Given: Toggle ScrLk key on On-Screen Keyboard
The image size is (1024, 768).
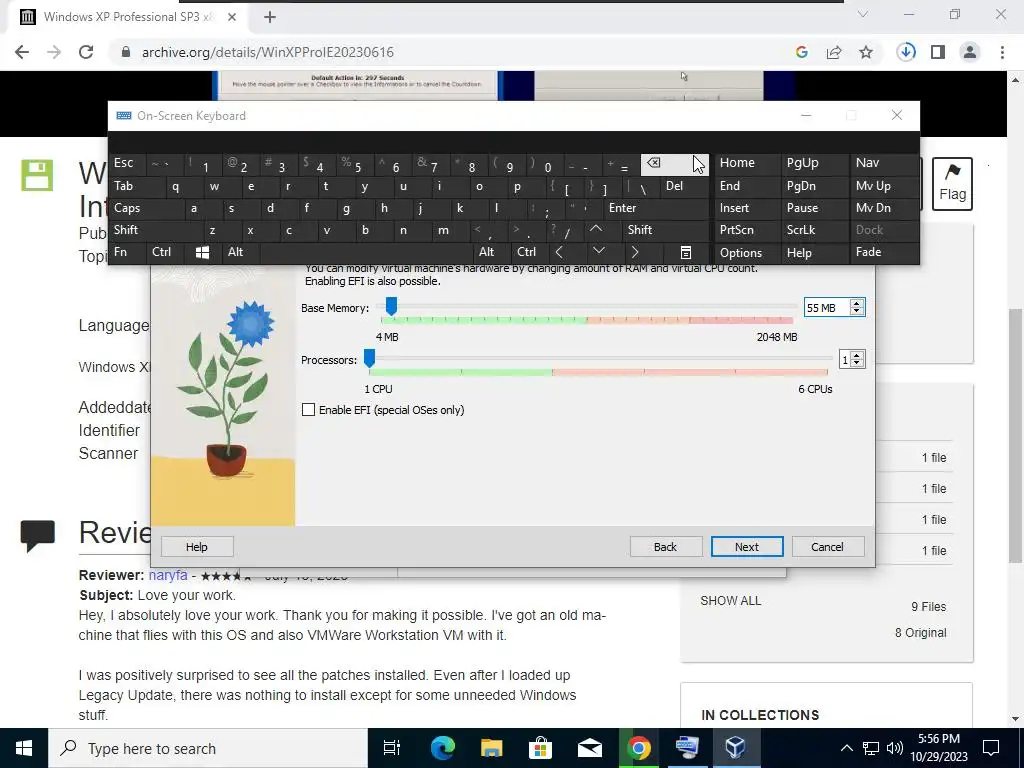Looking at the screenshot, I should pos(813,230).
